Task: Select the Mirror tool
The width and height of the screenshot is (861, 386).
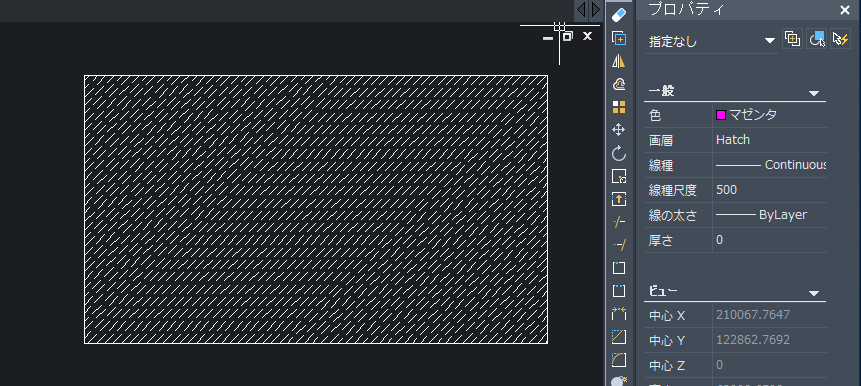Action: 619,61
